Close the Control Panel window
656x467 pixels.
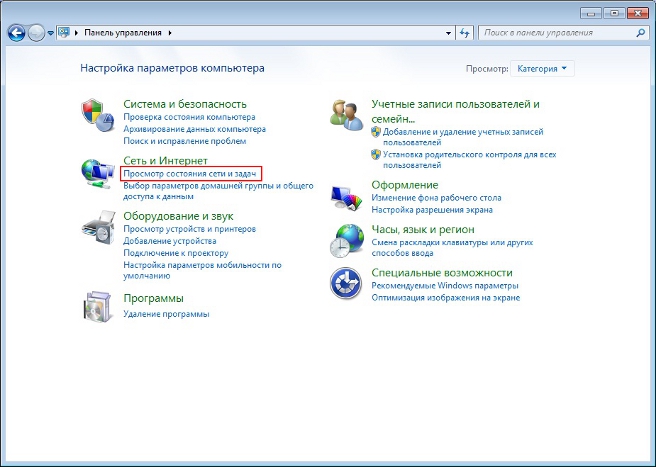[x=638, y=13]
